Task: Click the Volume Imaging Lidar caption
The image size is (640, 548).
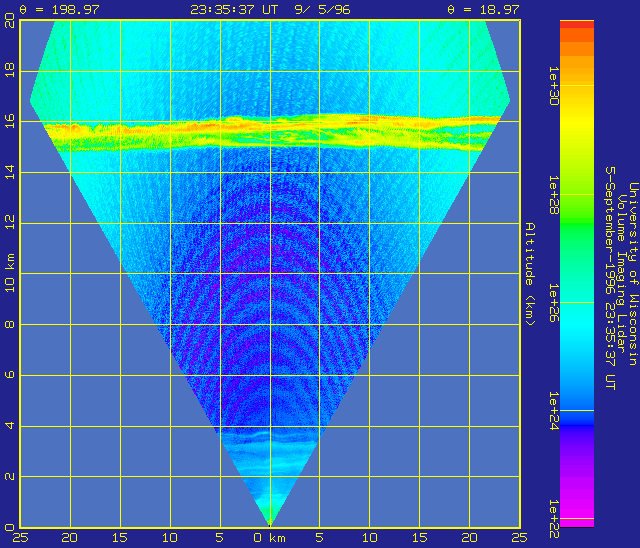Action: pos(622,274)
